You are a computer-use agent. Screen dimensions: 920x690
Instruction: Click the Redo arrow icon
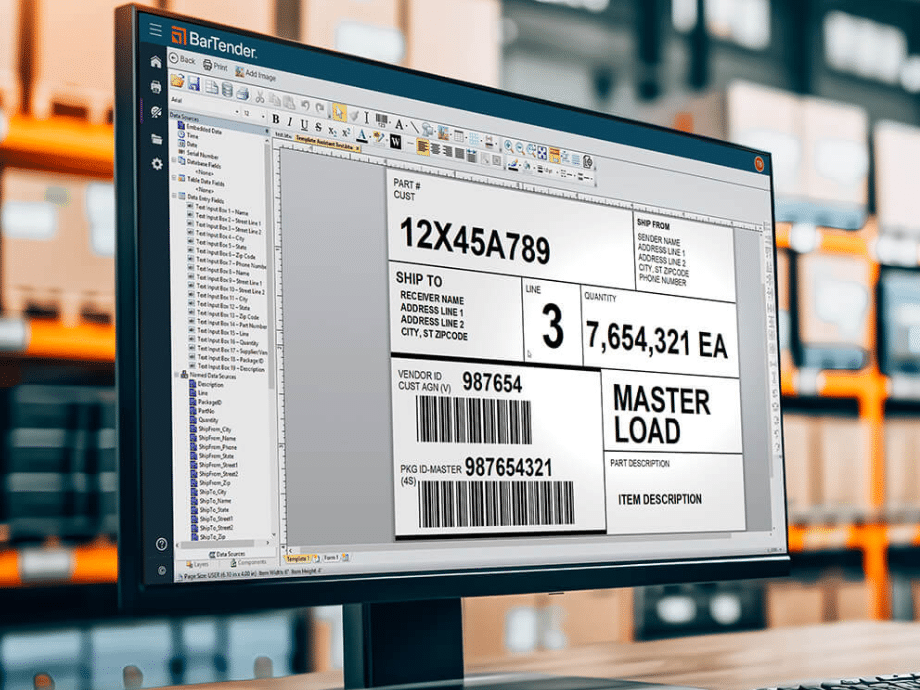pos(319,107)
